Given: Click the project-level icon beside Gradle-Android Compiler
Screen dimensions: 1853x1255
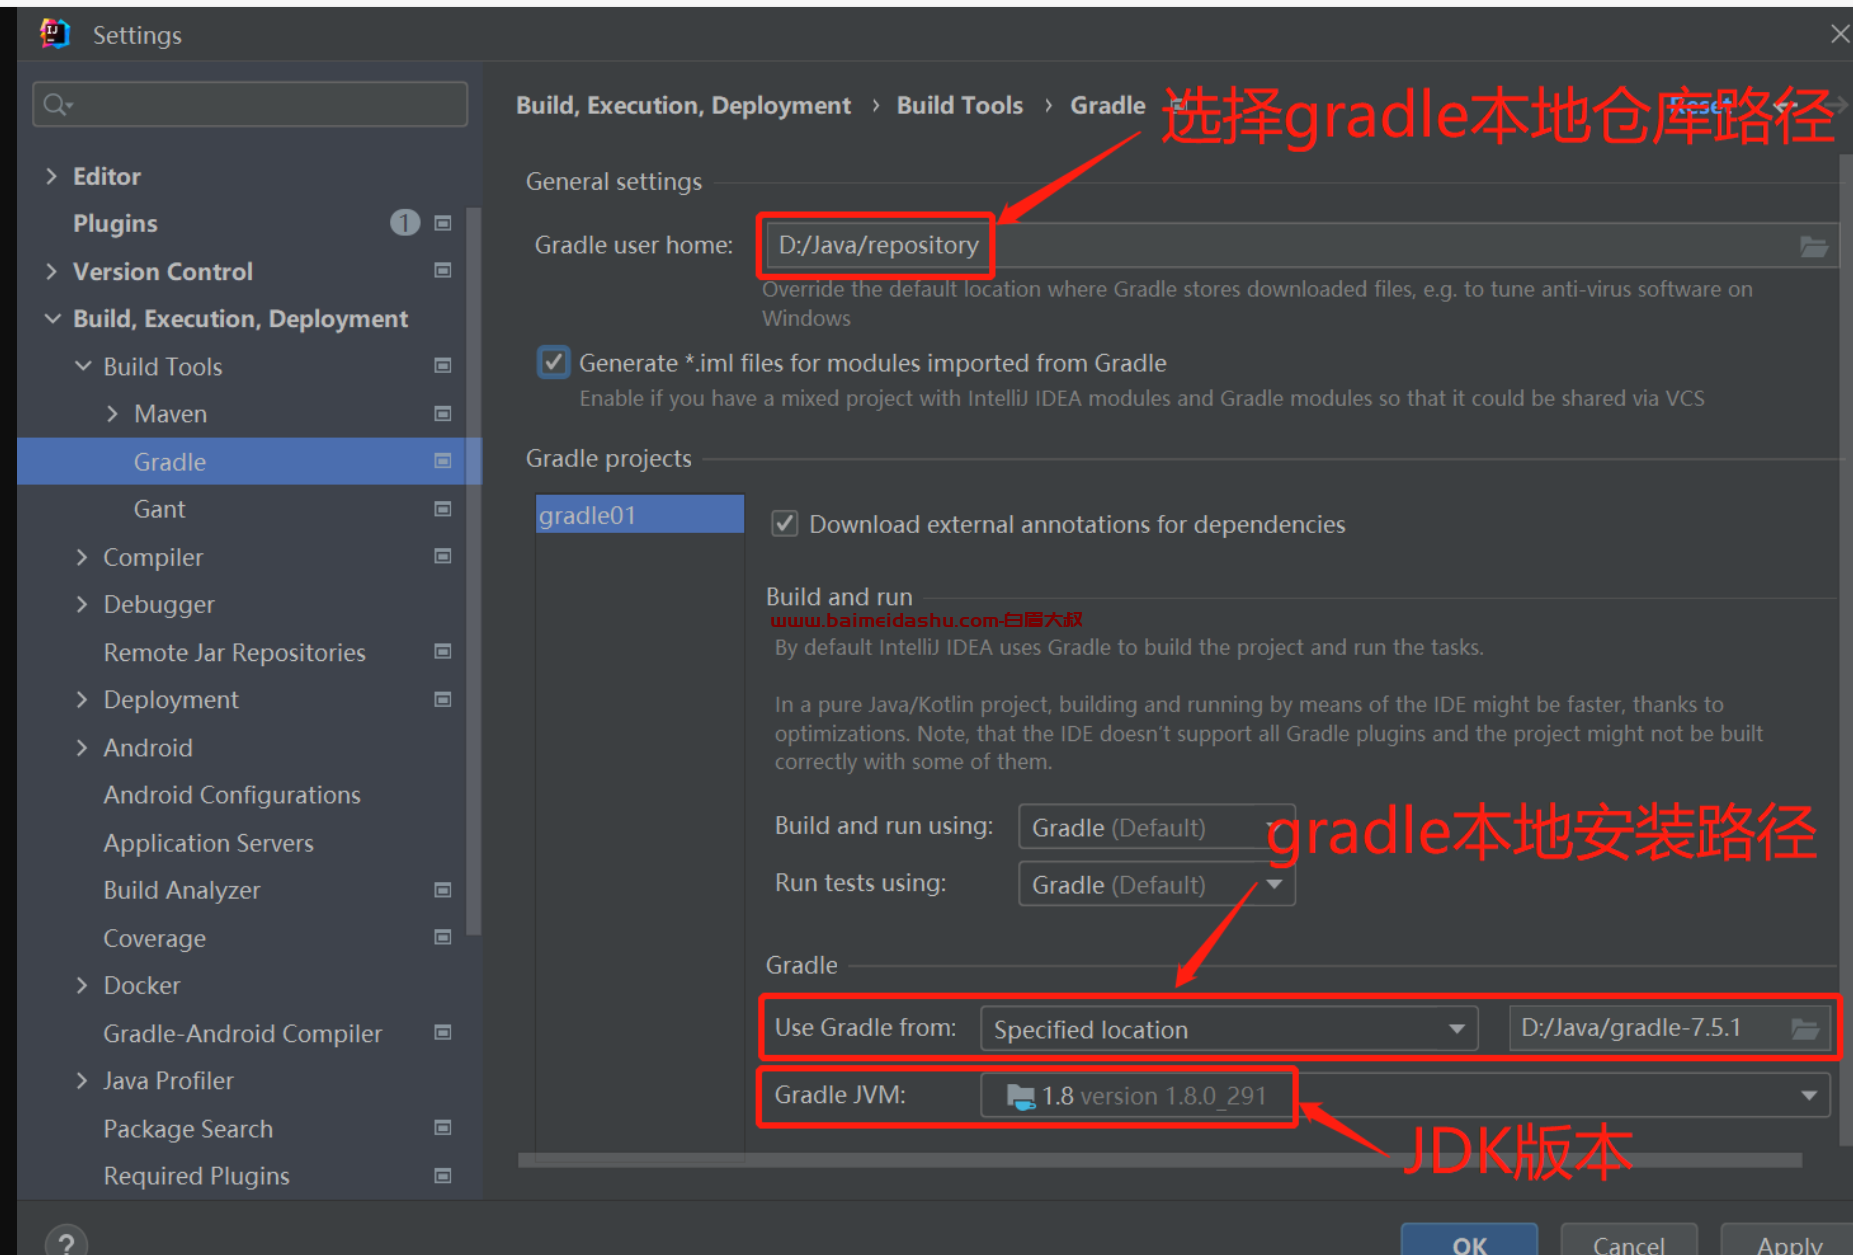Looking at the screenshot, I should (x=443, y=1032).
